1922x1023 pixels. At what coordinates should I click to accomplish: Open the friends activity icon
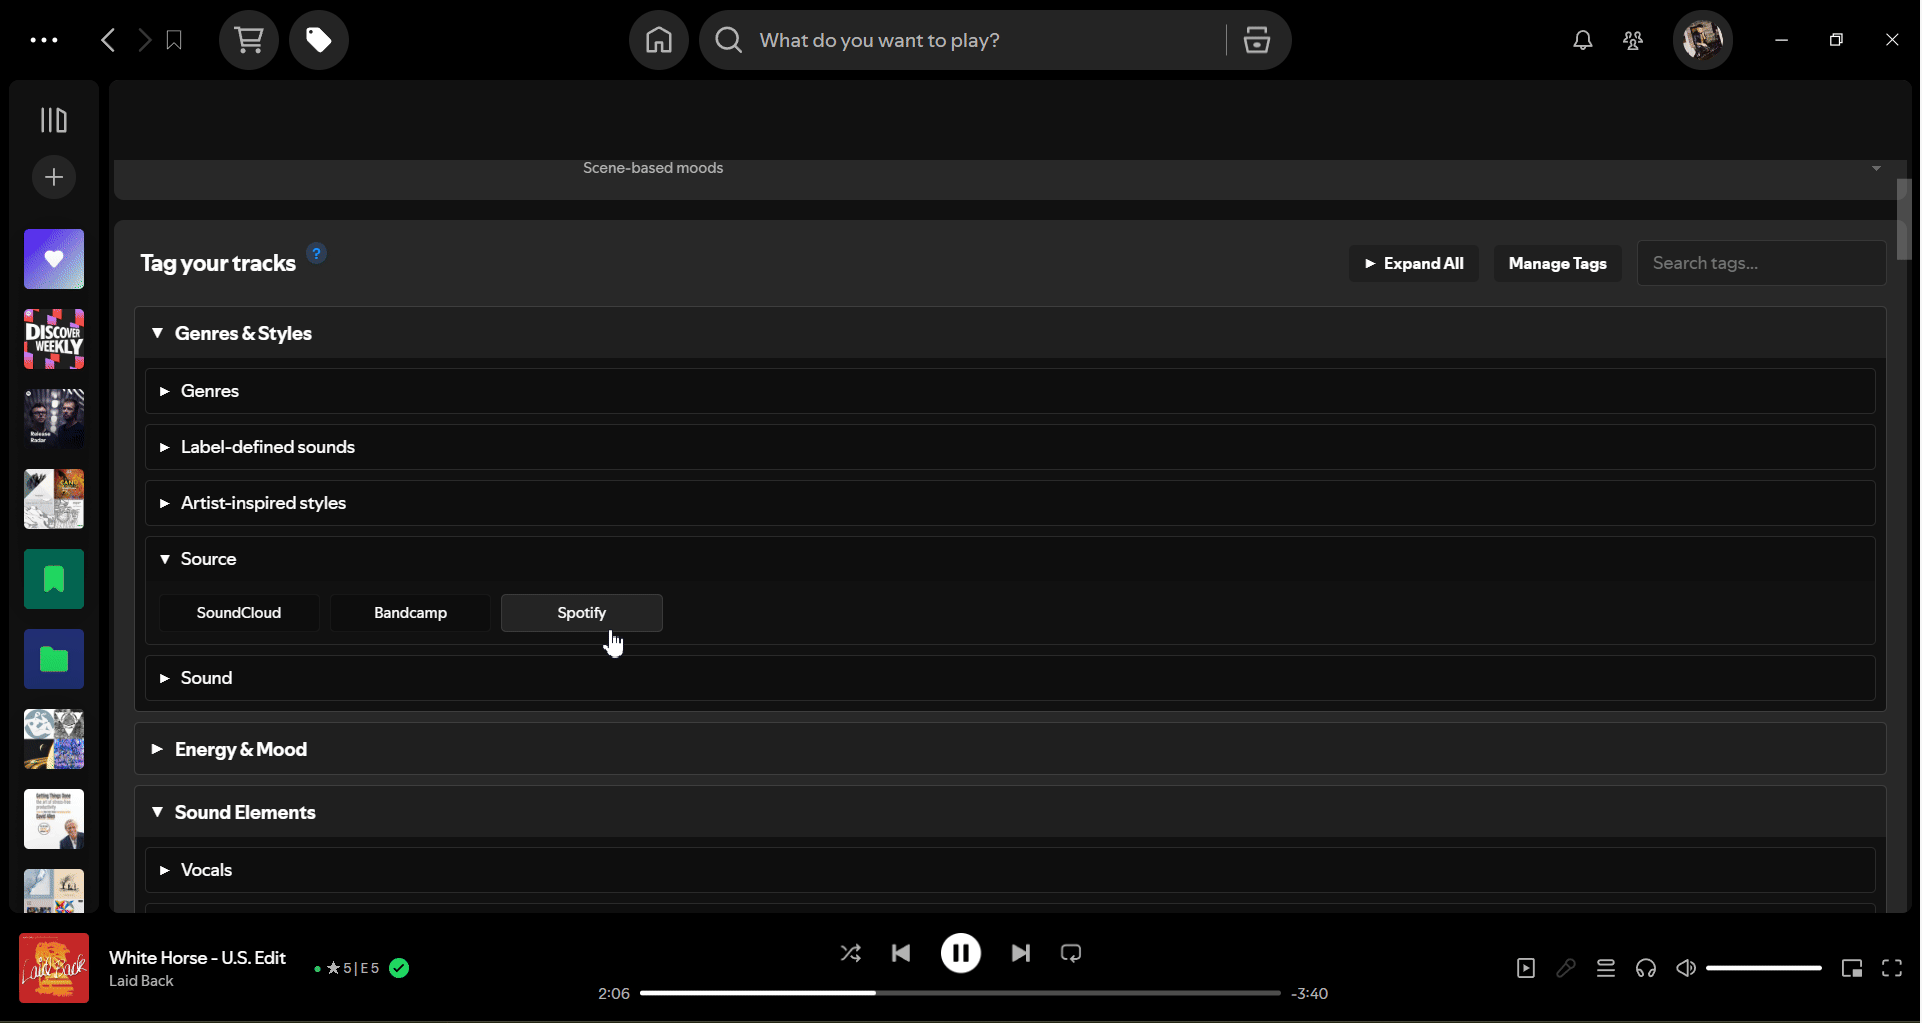click(1633, 40)
